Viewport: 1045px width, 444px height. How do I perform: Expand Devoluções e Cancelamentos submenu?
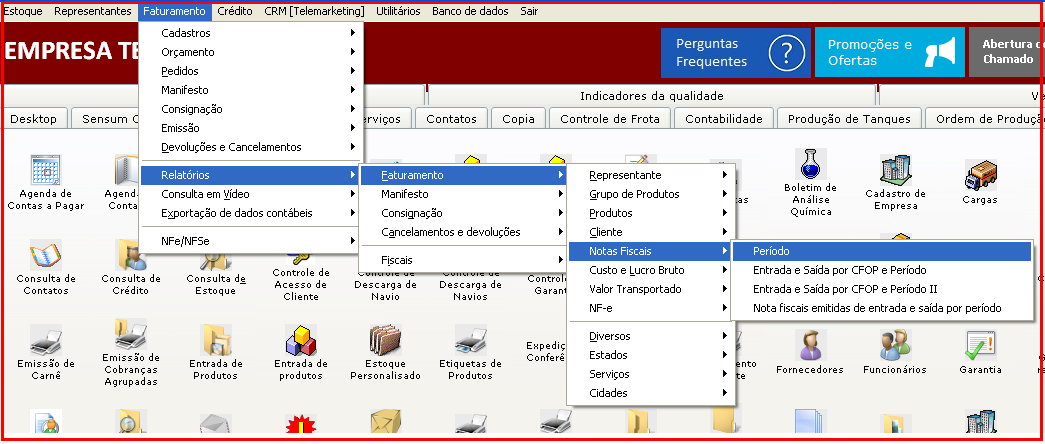[x=251, y=147]
